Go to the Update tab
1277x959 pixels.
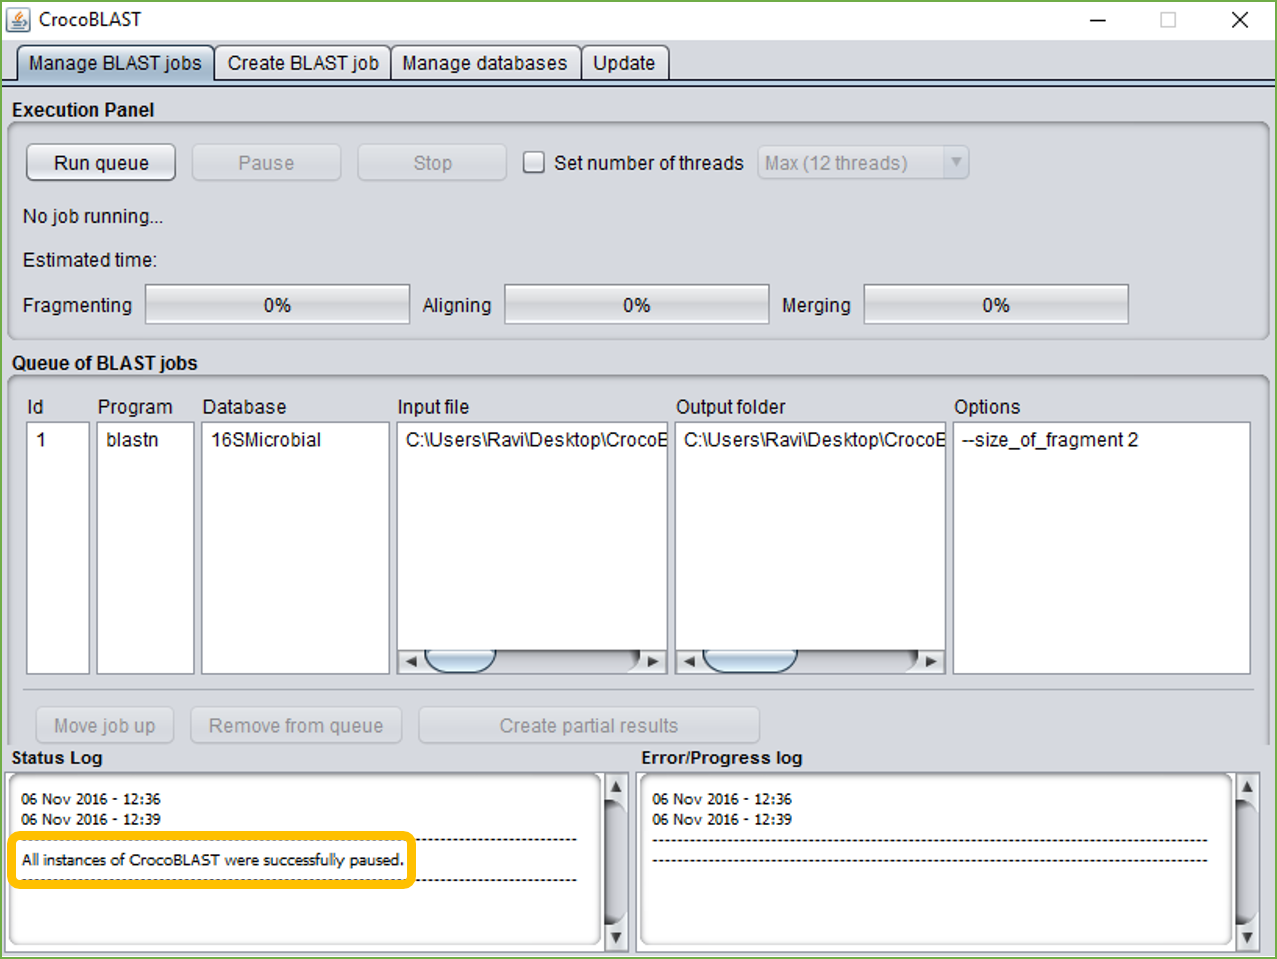pyautogui.click(x=624, y=63)
